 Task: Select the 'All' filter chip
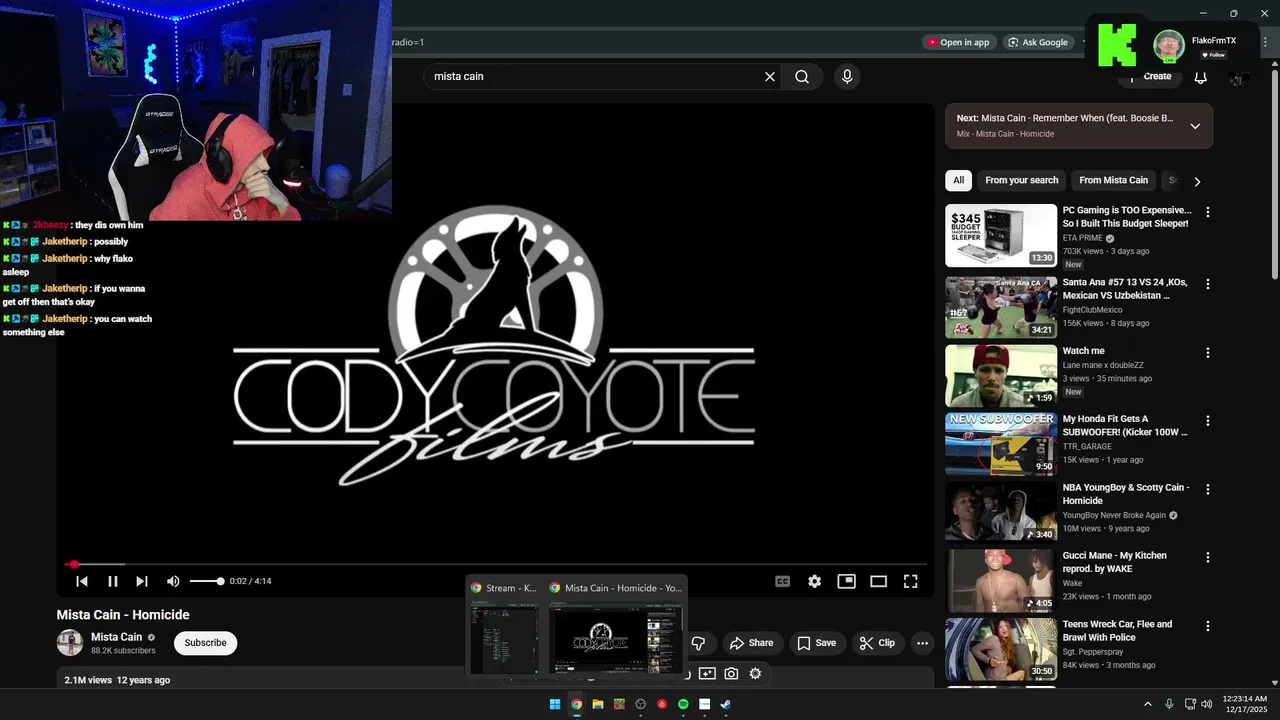(x=958, y=180)
